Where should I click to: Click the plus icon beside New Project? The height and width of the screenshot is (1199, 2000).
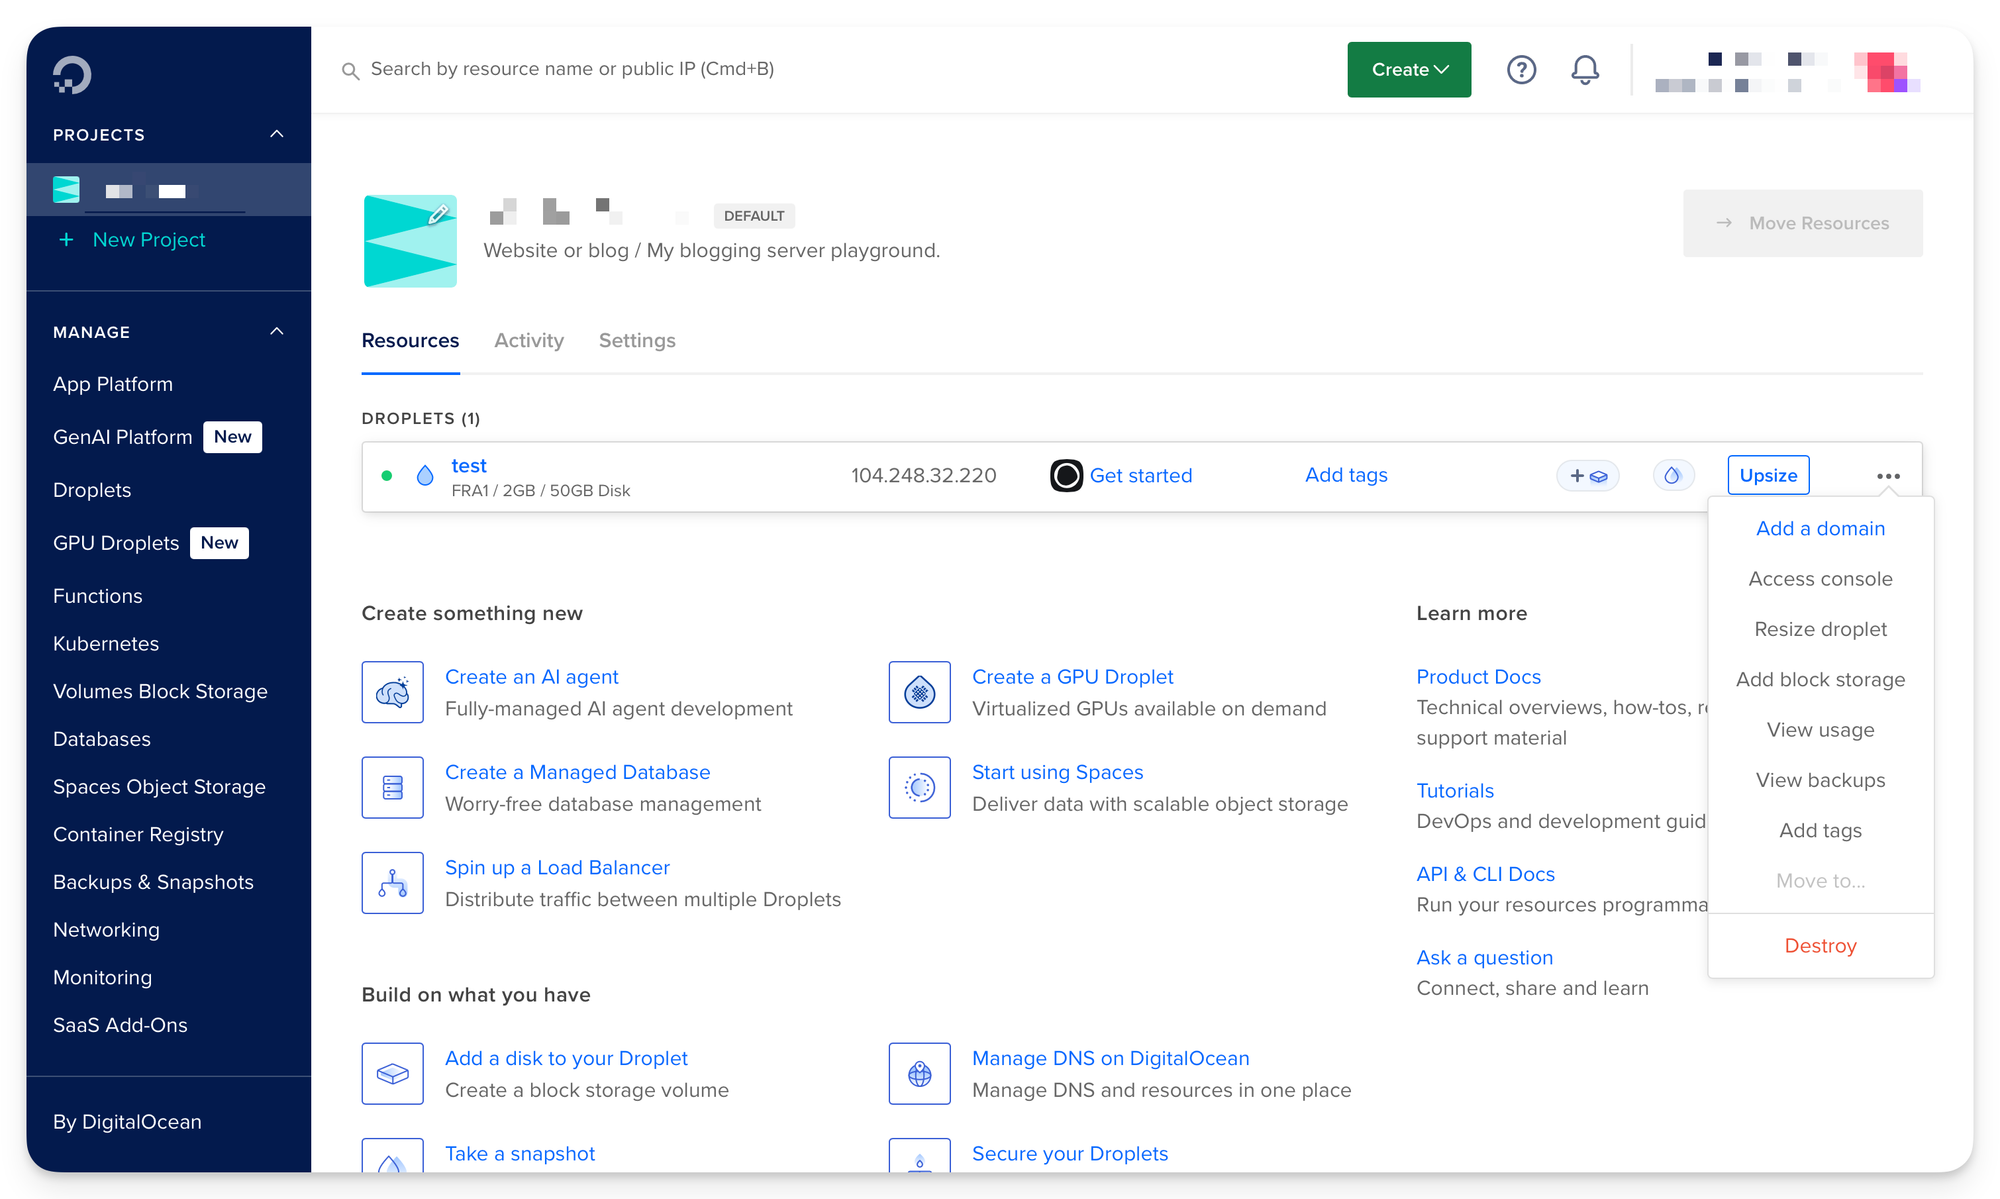66,240
